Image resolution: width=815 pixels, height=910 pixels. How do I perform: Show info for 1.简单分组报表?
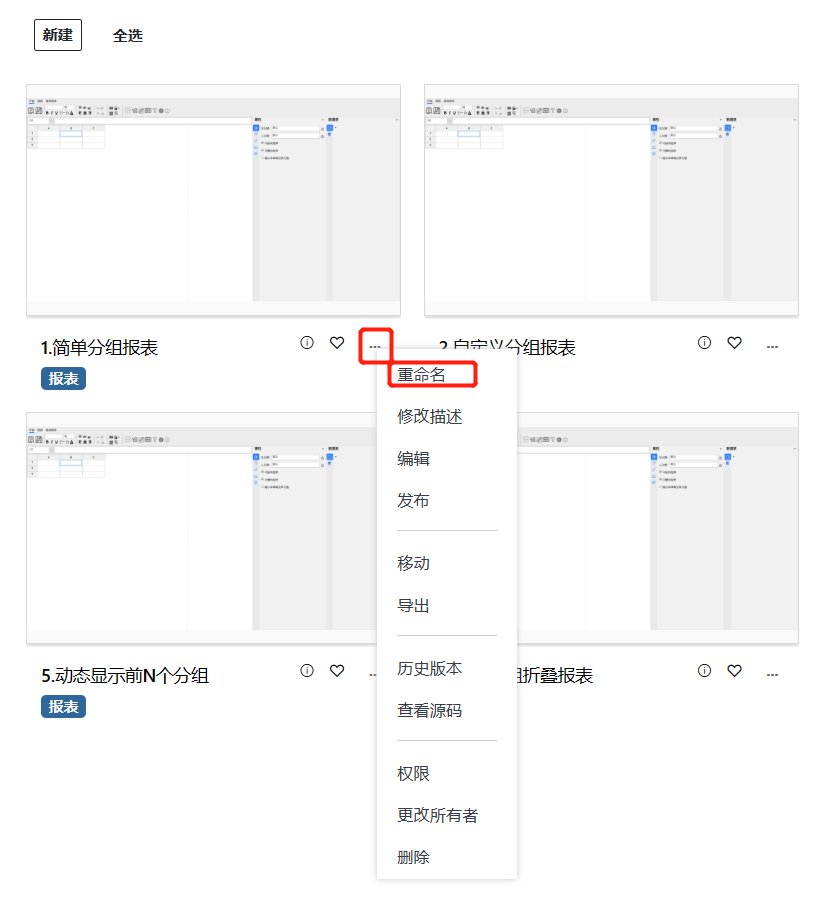307,342
